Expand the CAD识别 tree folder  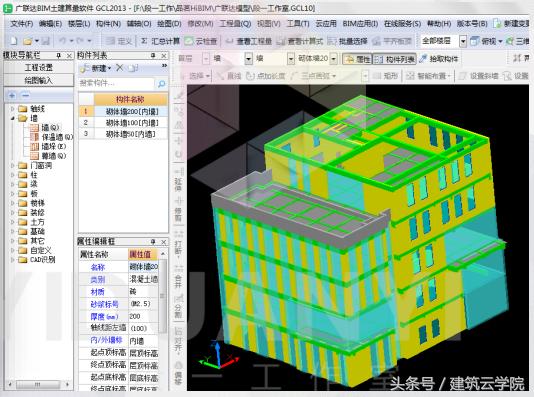(13, 260)
